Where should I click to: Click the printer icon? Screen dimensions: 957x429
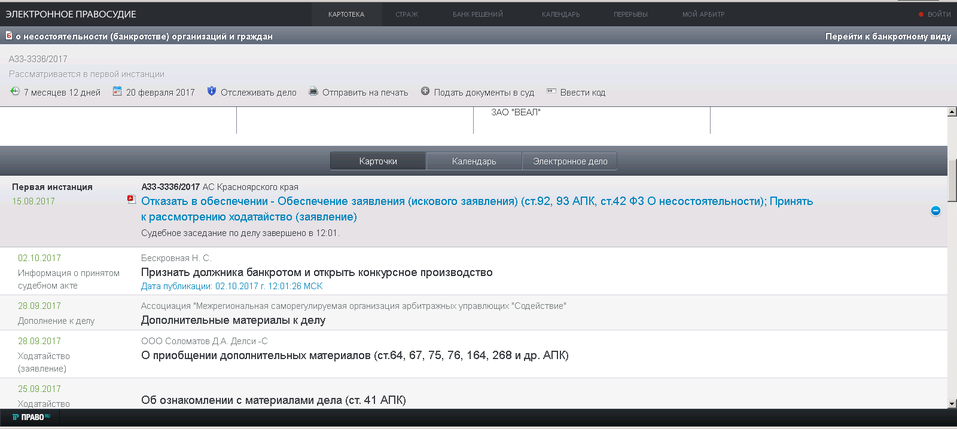click(x=313, y=92)
